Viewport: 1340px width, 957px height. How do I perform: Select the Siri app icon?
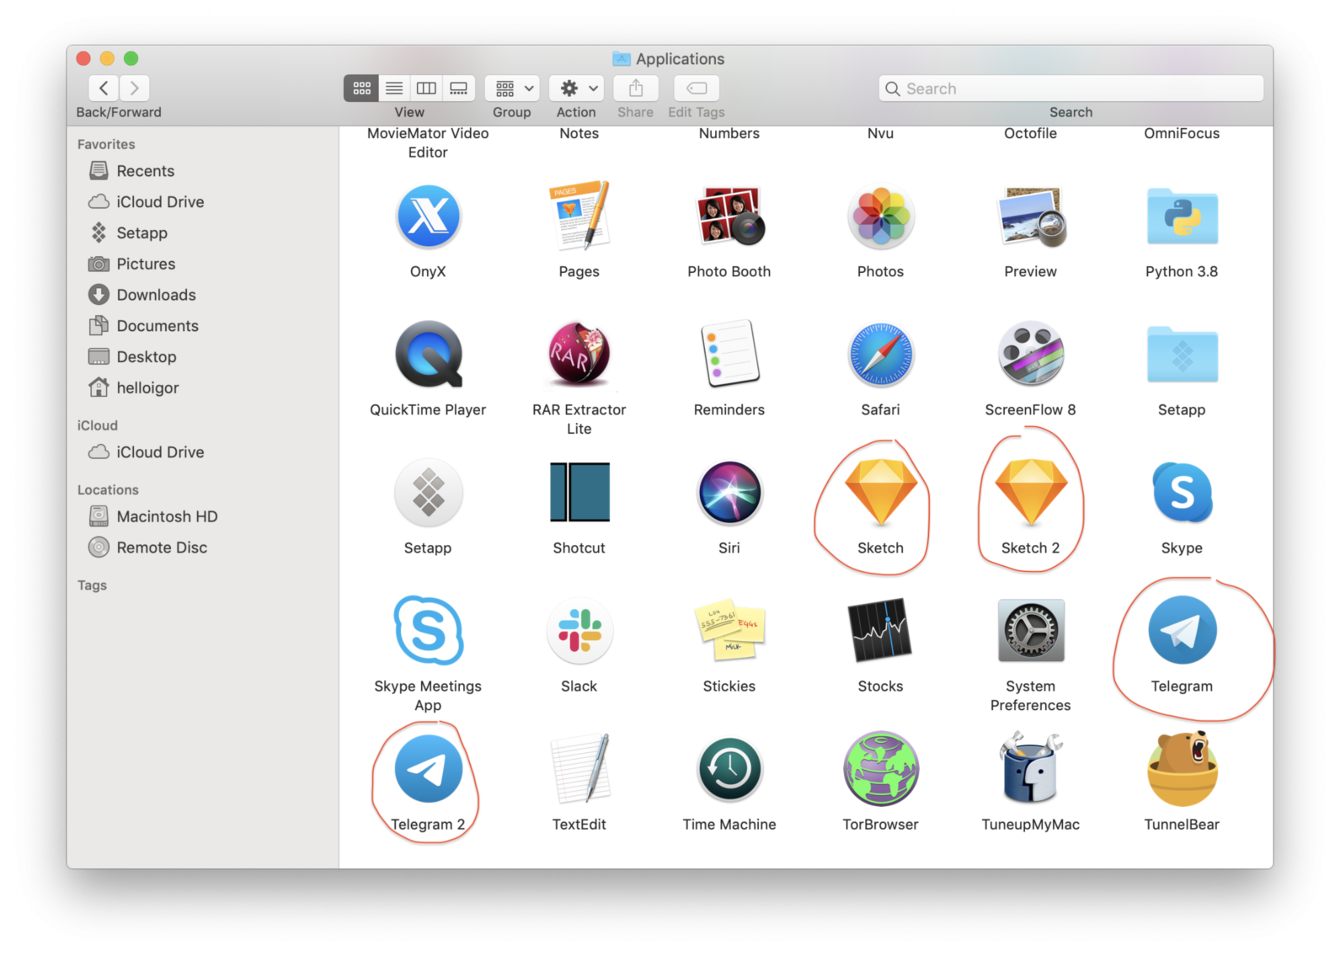[x=730, y=492]
